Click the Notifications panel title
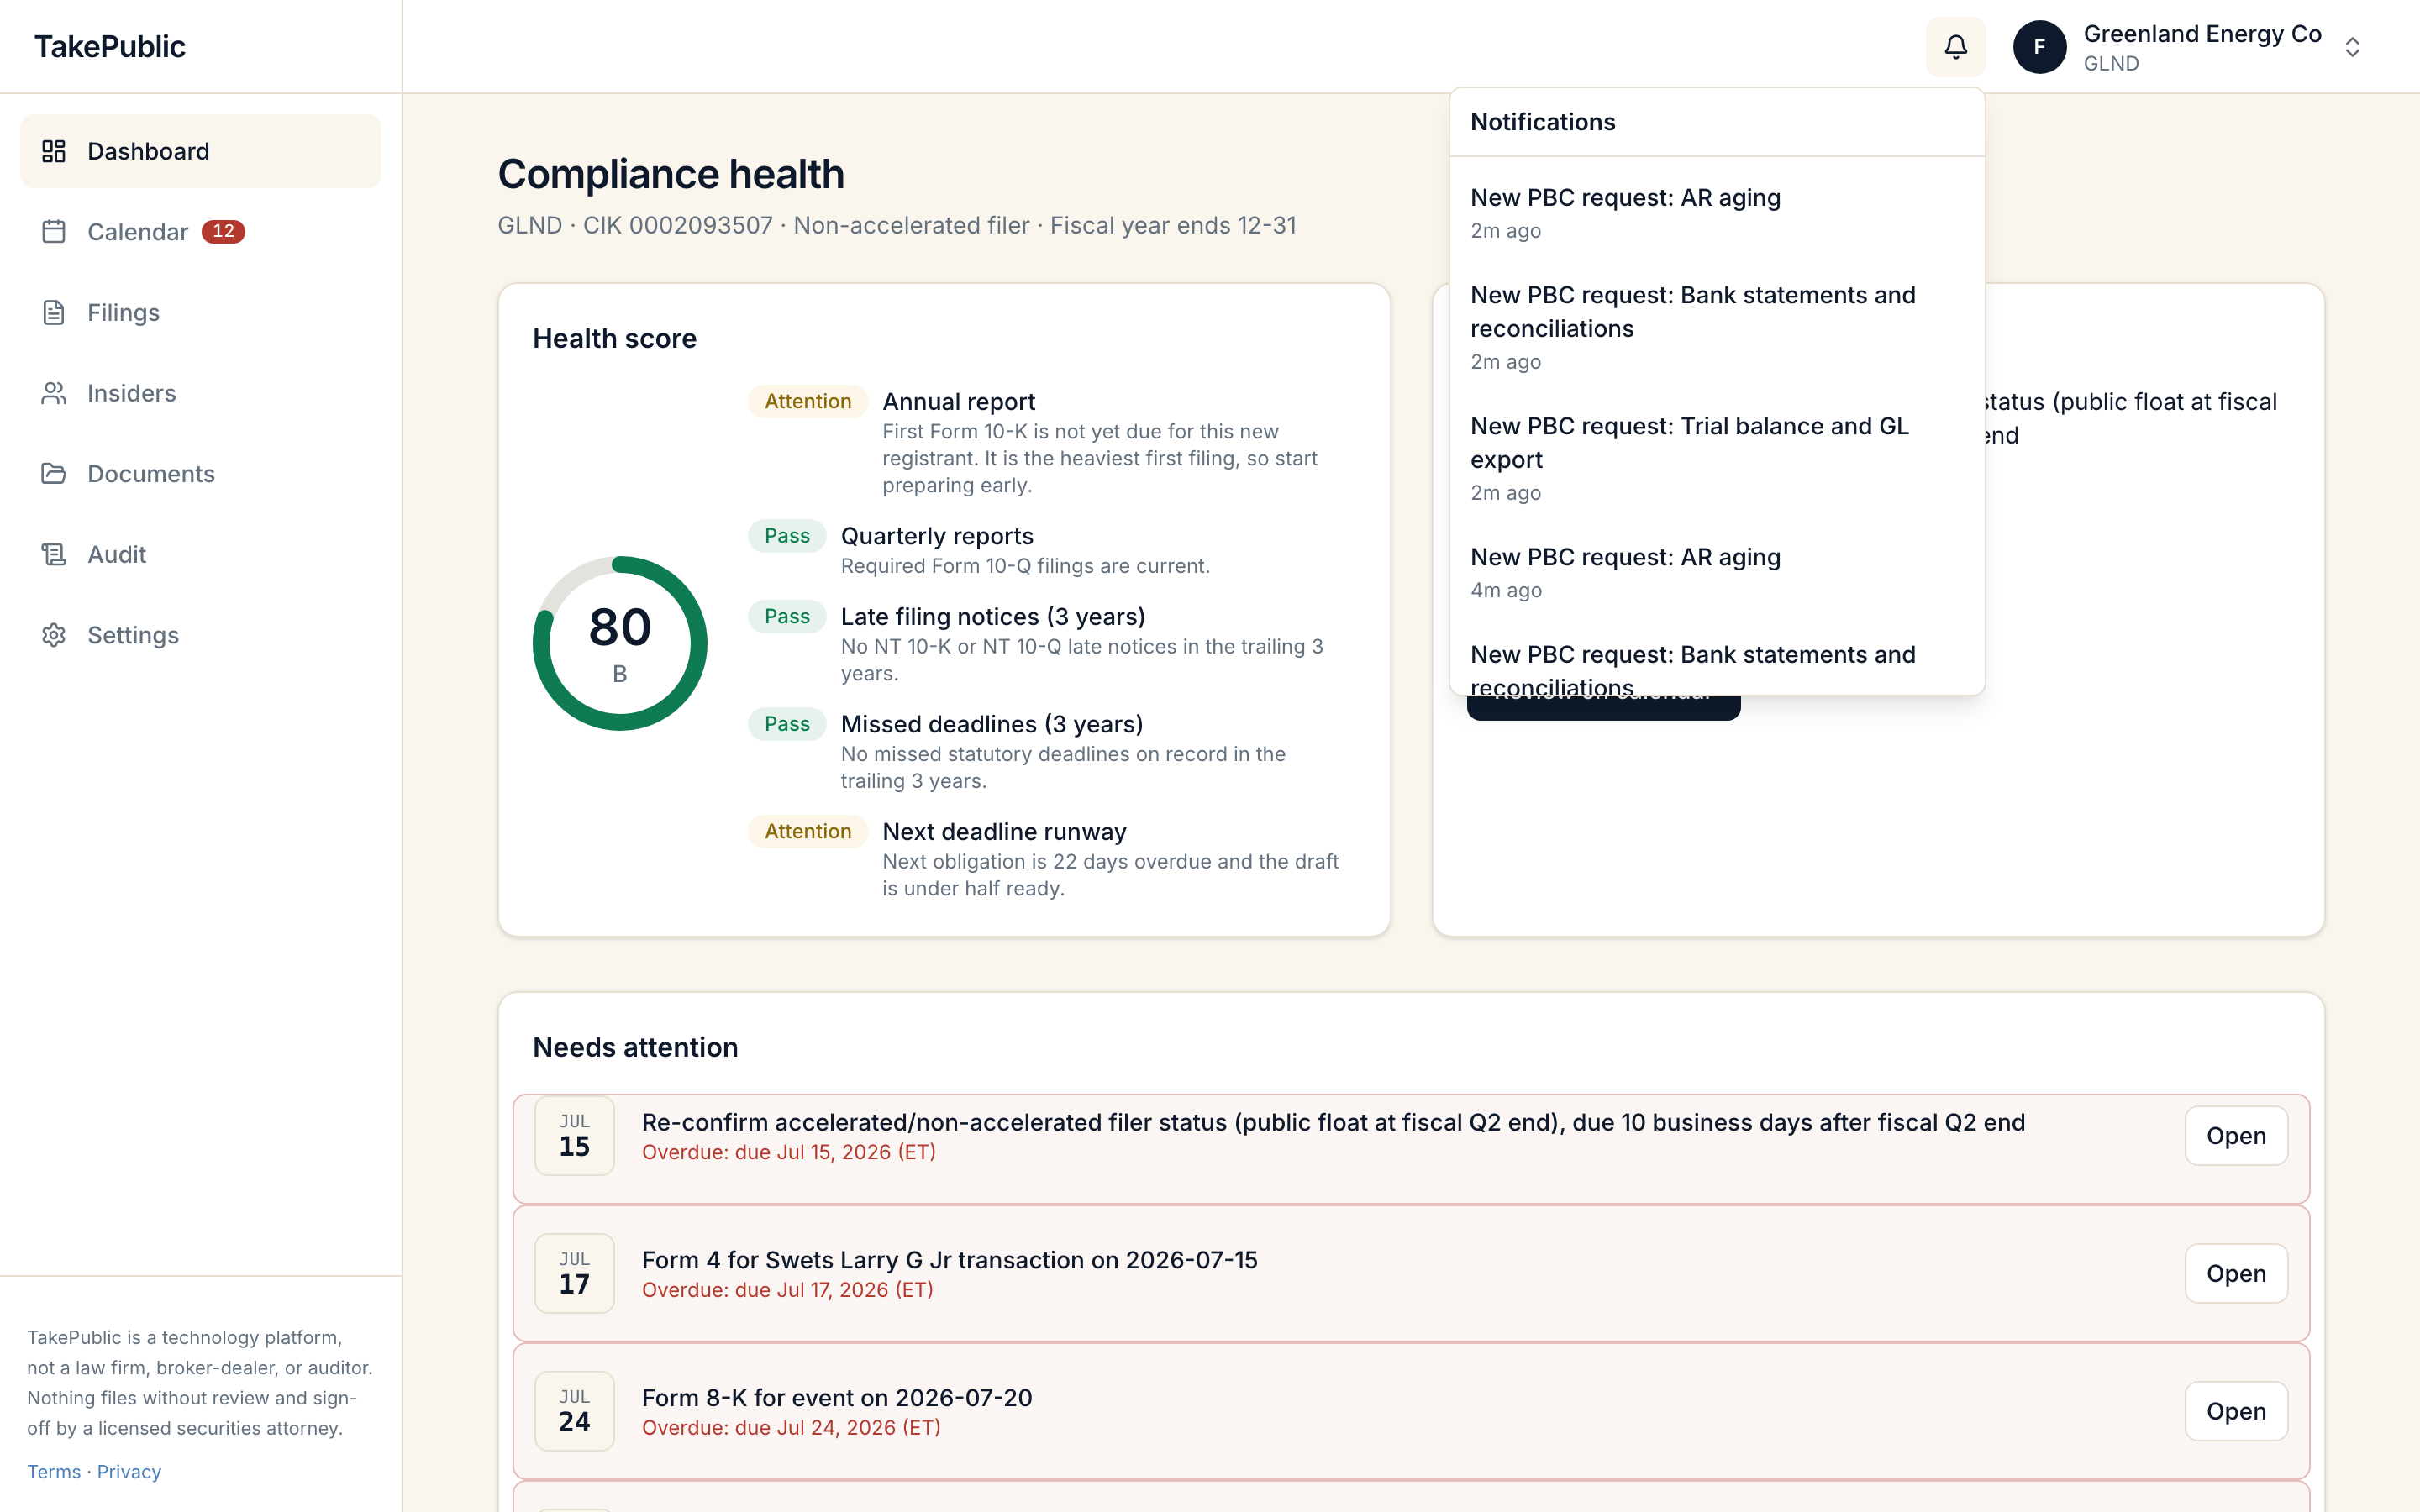Image resolution: width=2420 pixels, height=1512 pixels. pos(1542,122)
